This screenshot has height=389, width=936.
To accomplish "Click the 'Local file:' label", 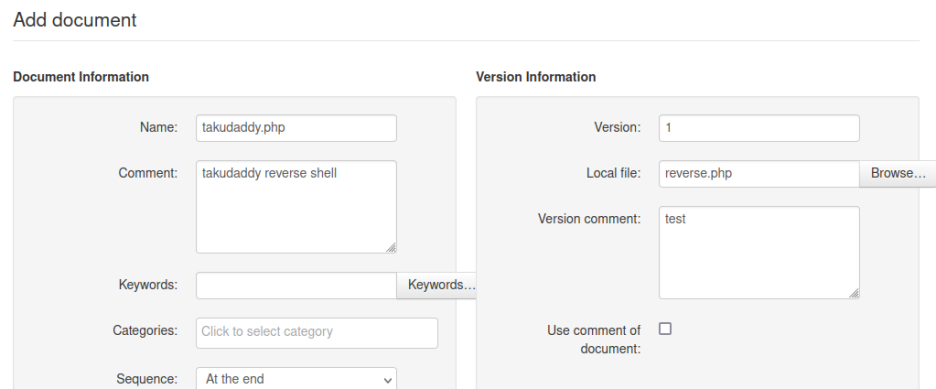I will pos(614,173).
